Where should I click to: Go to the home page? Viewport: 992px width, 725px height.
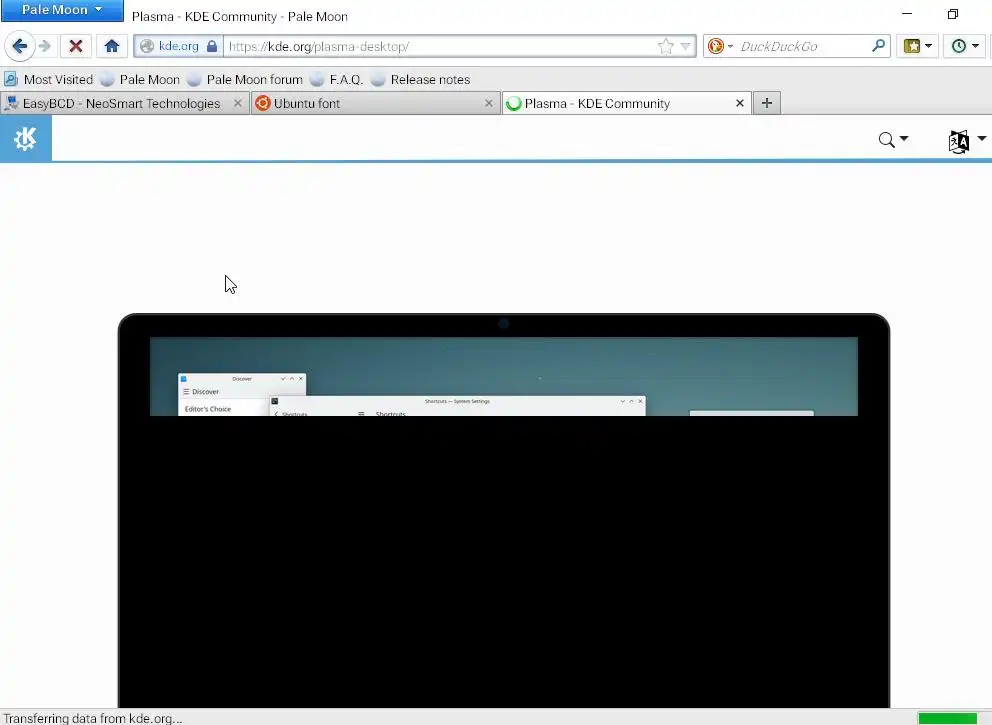[x=112, y=46]
